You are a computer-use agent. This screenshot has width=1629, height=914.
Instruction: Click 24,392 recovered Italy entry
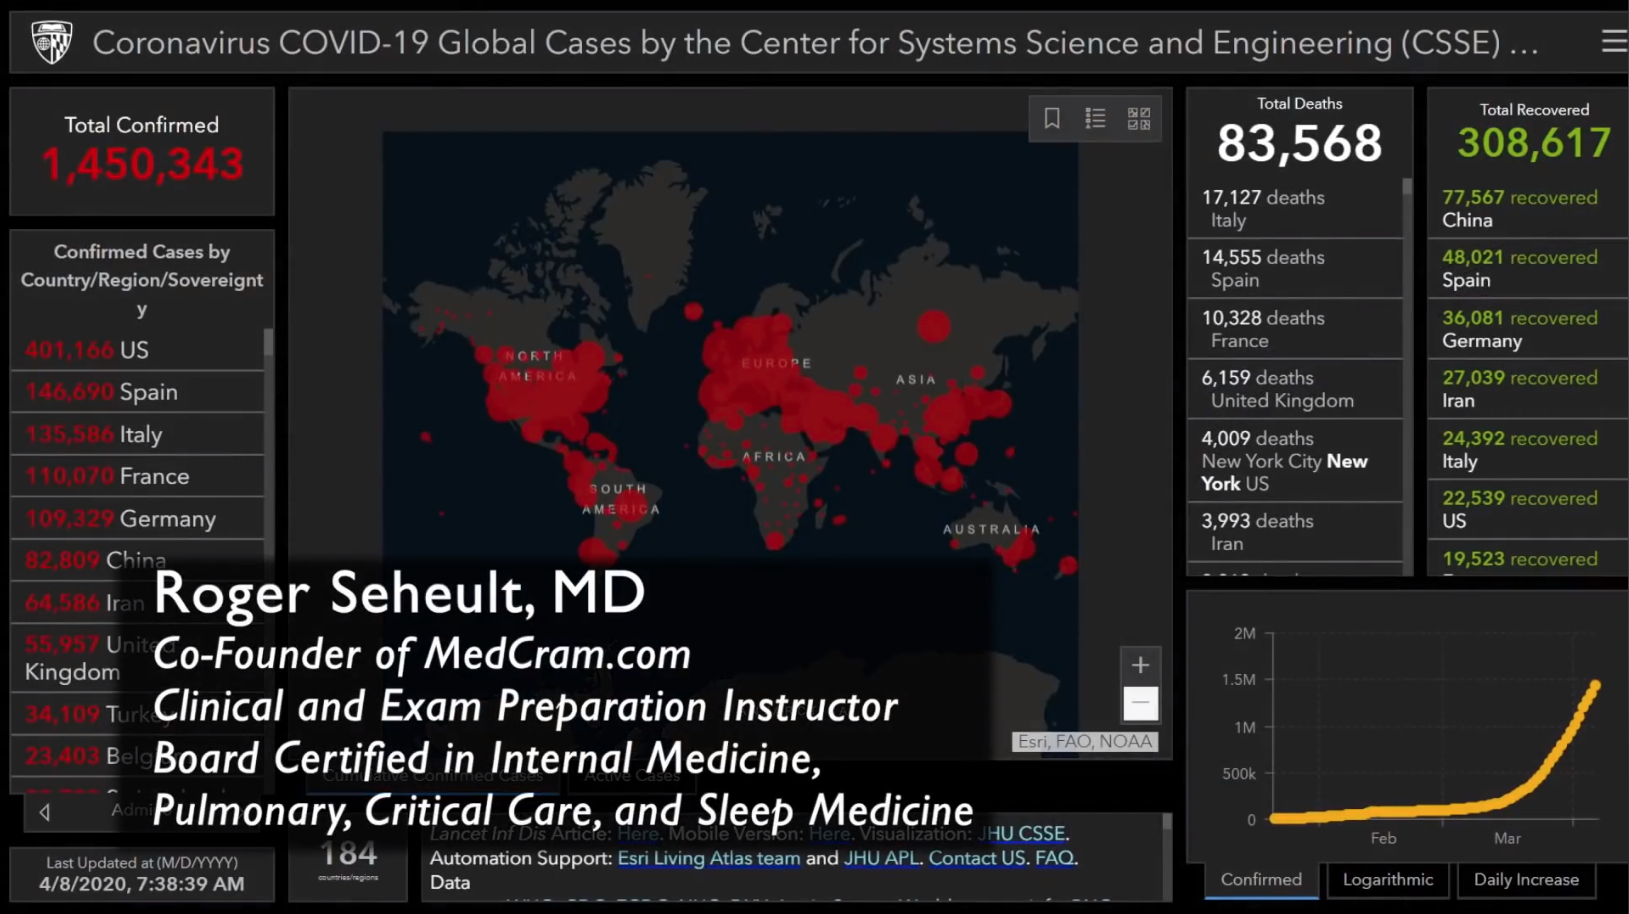click(1528, 449)
